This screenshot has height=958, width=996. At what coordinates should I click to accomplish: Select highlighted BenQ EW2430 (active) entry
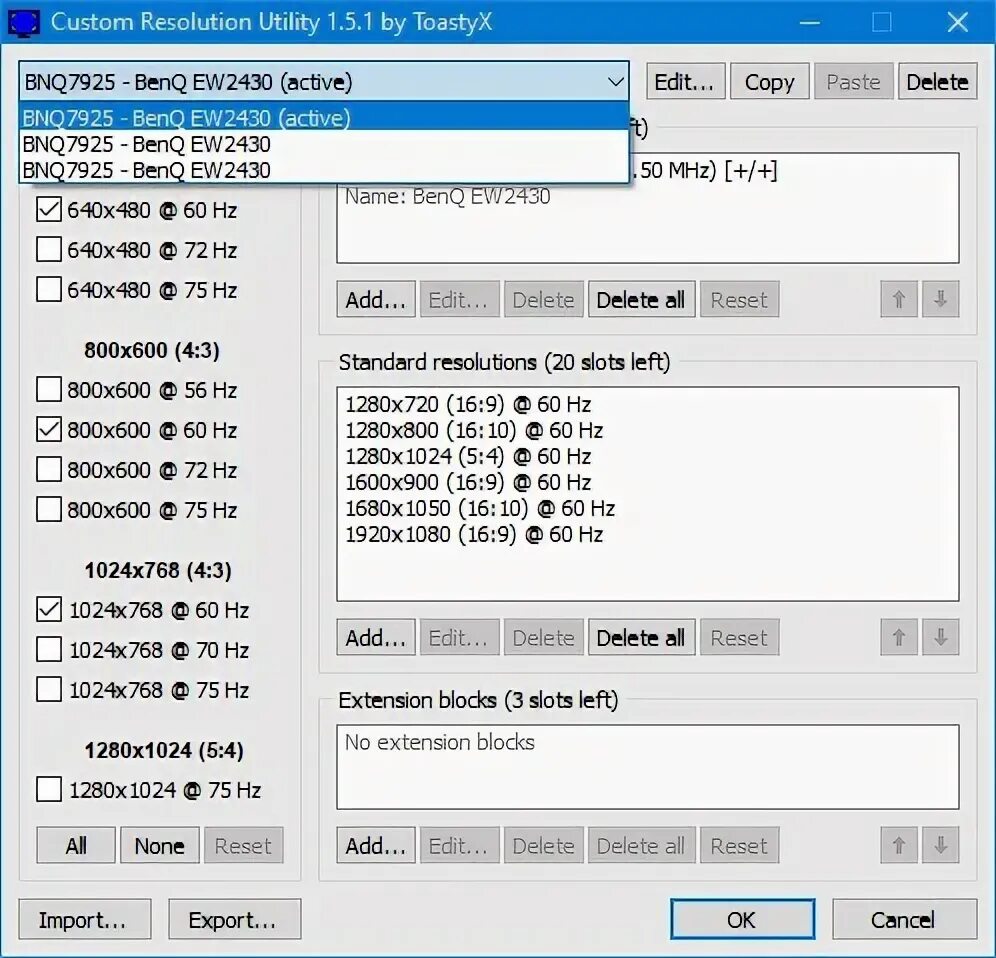click(324, 118)
